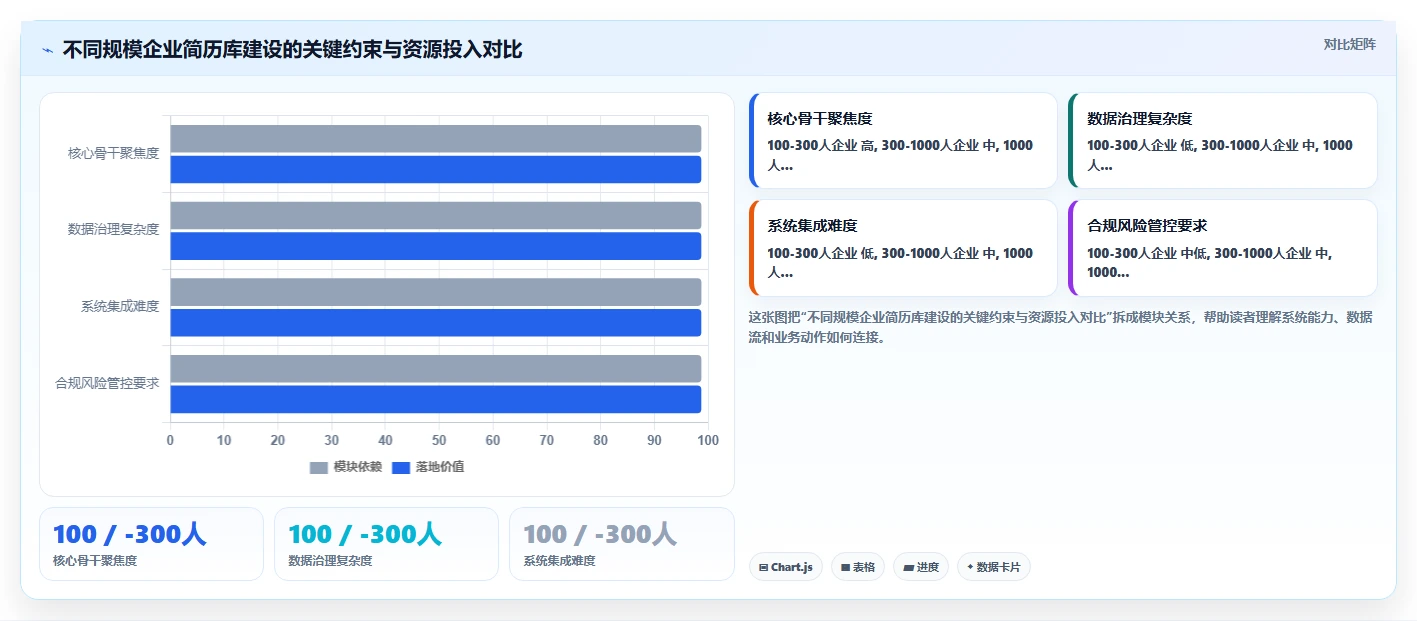Click the description paragraph starting 这张图把

pos(1061,327)
